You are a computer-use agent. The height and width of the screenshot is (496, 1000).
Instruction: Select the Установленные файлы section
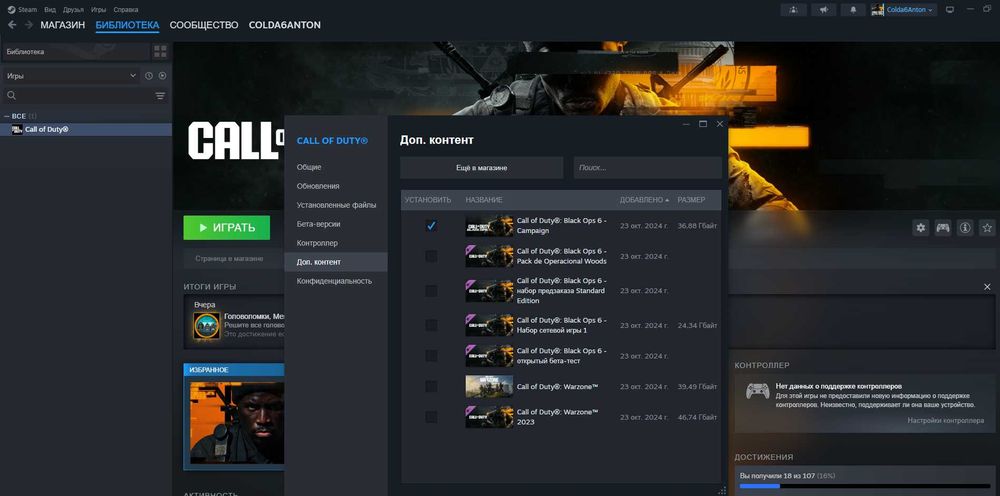click(x=335, y=205)
